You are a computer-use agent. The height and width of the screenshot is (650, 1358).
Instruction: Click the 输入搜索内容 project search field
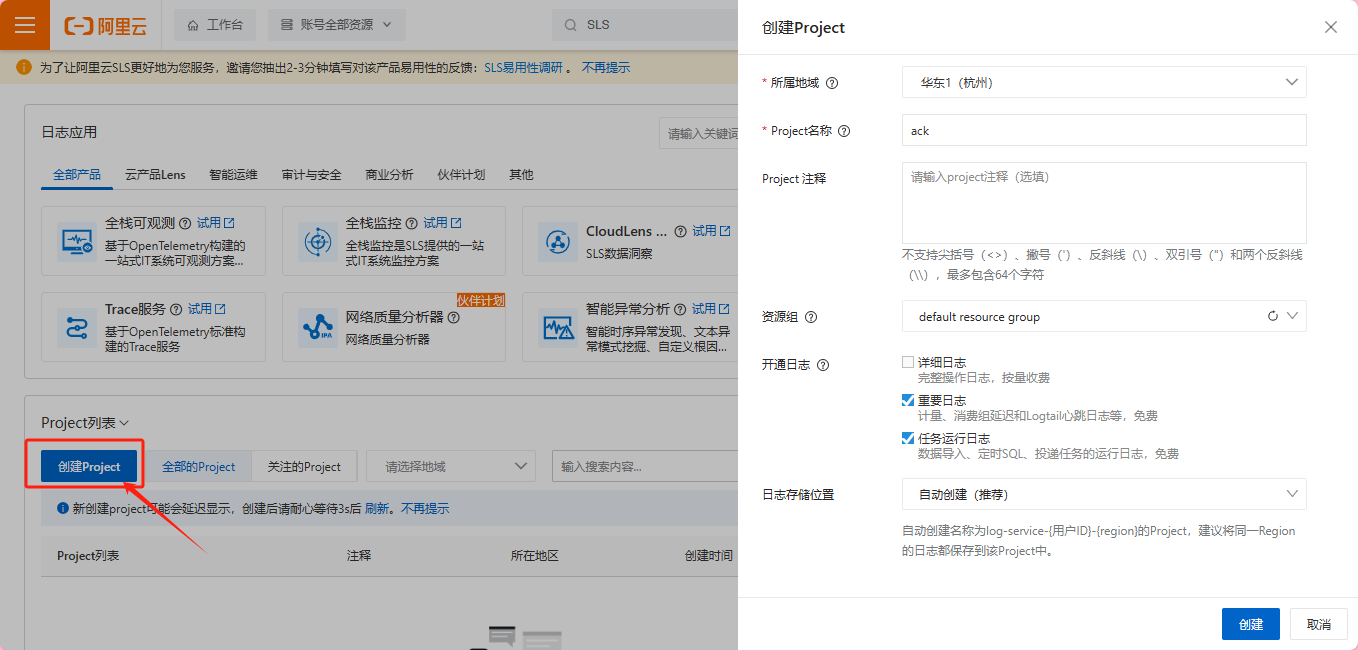tap(646, 467)
